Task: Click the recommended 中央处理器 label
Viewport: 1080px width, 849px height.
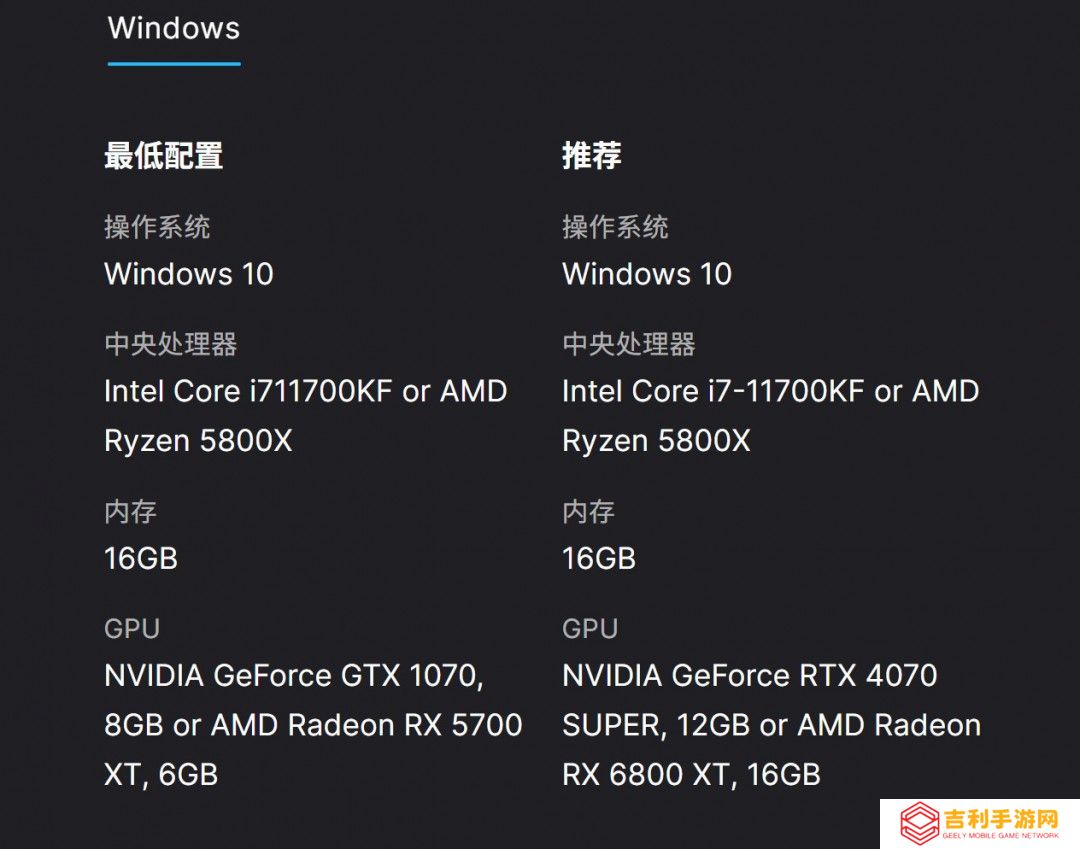Action: [629, 344]
